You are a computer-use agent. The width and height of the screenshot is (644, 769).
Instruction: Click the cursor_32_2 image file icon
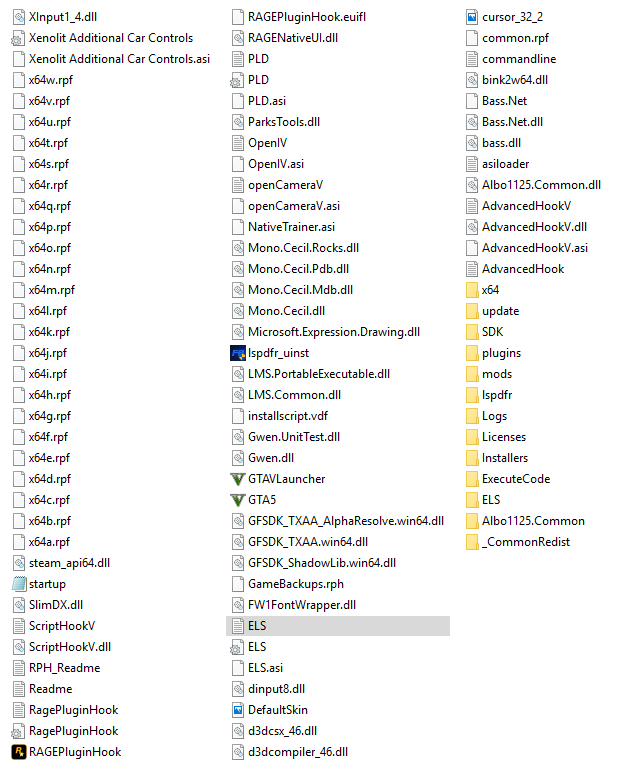tap(471, 17)
